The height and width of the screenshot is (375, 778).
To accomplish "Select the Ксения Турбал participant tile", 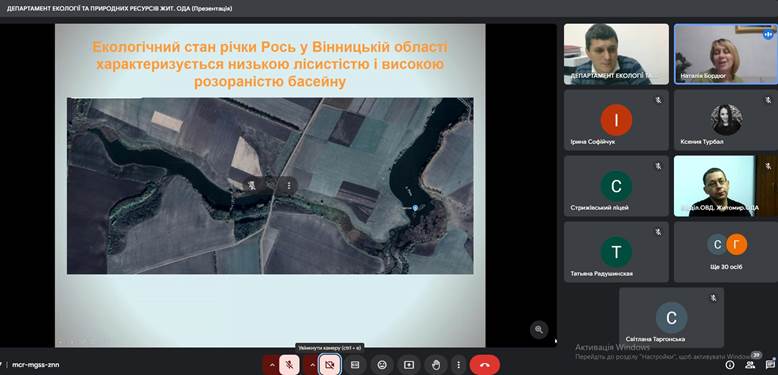I will (726, 120).
